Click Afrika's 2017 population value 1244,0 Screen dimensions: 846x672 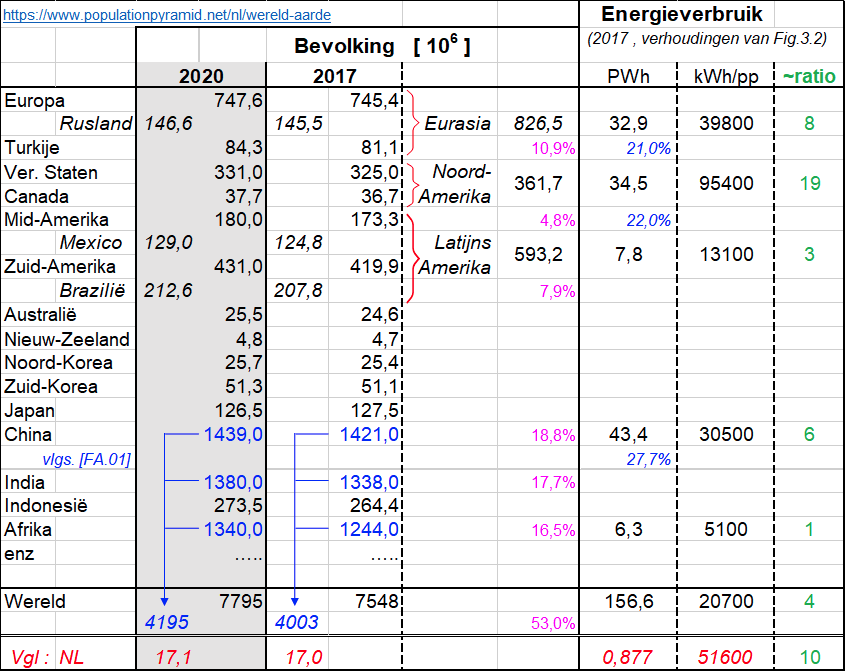point(370,530)
